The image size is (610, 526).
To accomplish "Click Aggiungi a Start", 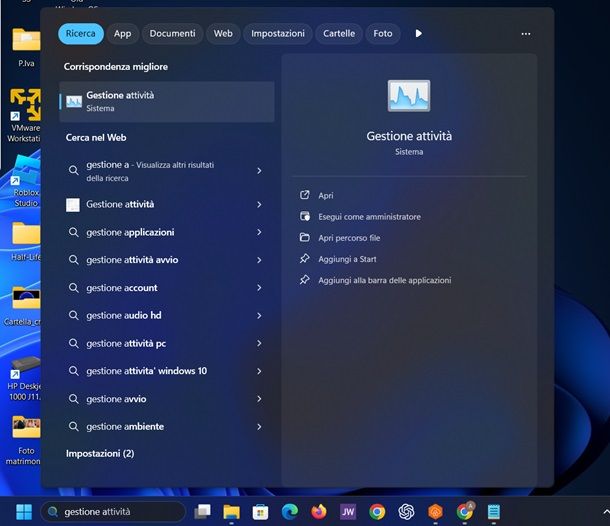I will 347,259.
